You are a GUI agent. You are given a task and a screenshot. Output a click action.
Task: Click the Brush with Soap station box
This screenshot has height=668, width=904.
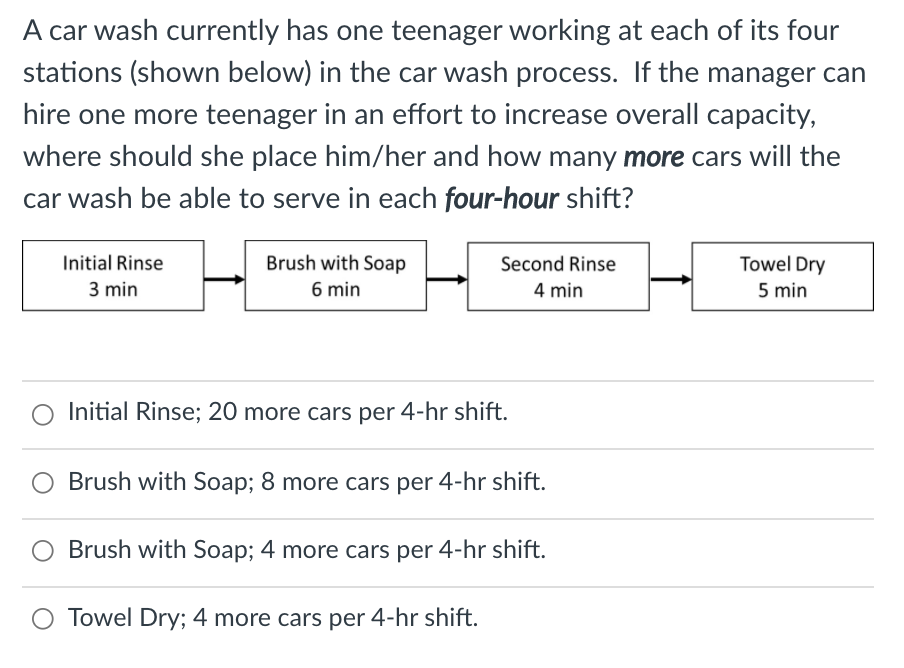(x=335, y=277)
